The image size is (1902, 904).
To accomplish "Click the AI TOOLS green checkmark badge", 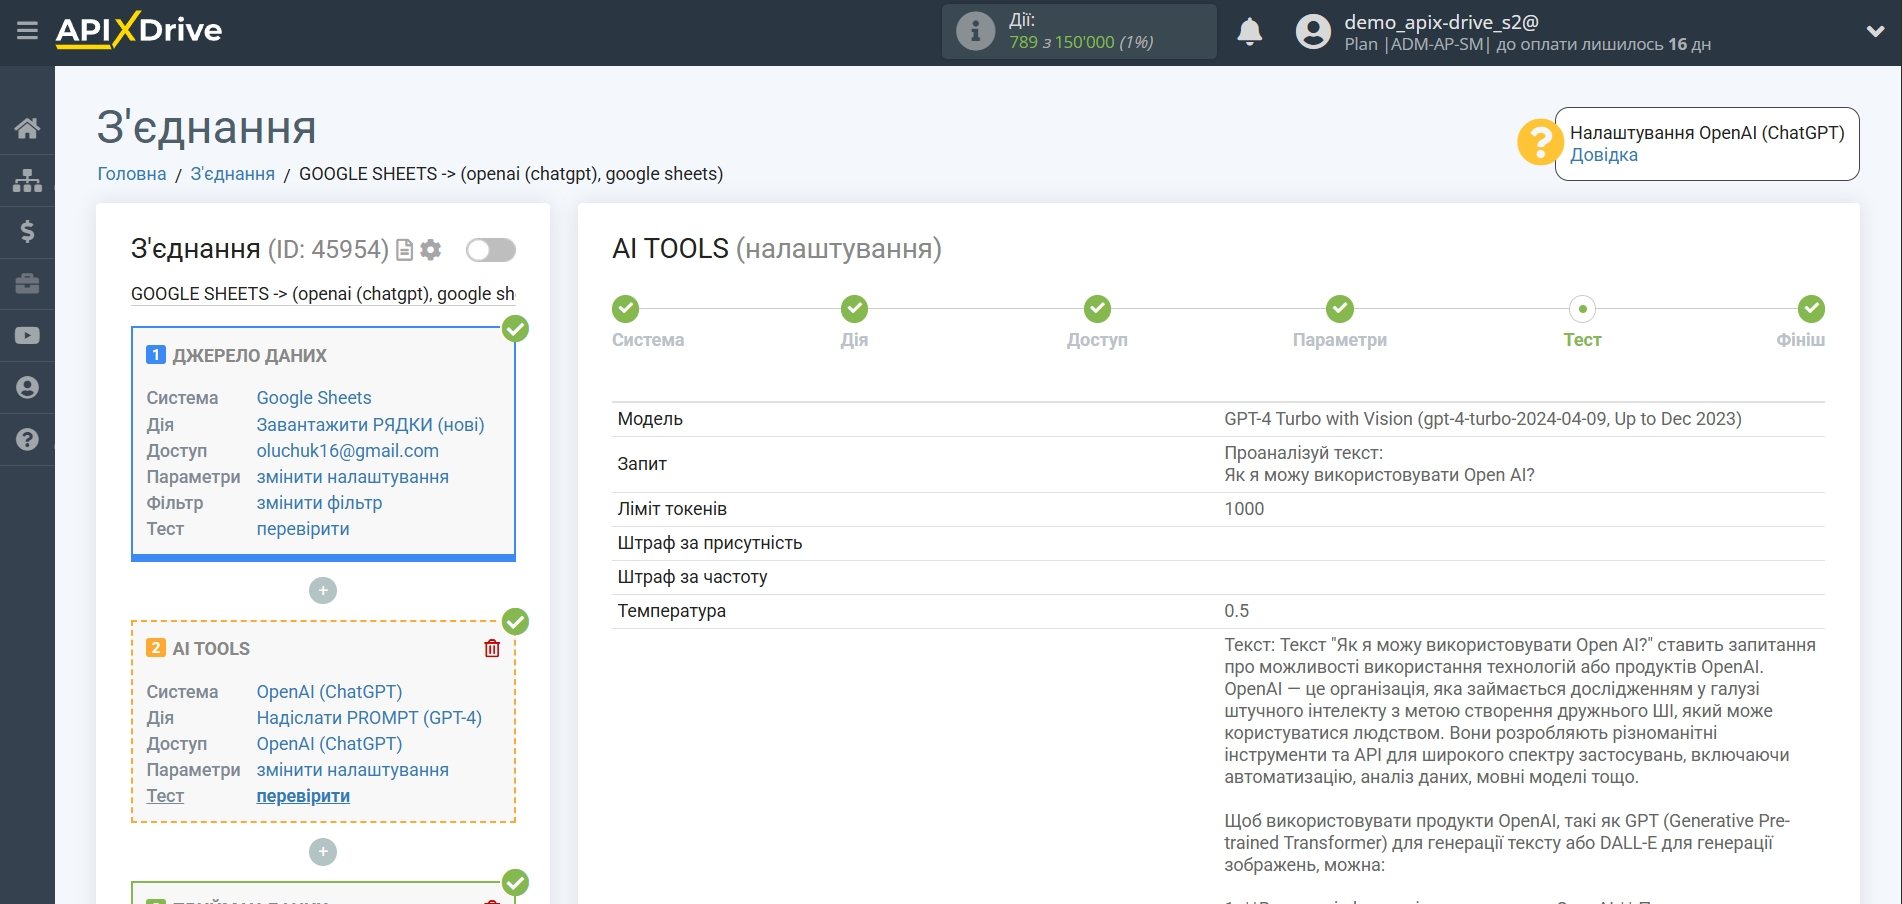I will (x=515, y=622).
